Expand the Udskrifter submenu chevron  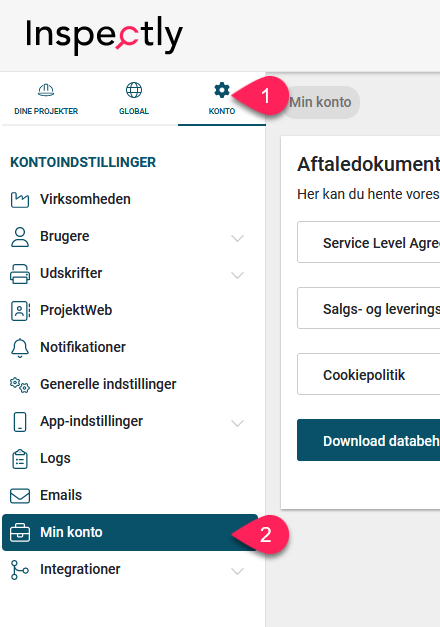point(237,275)
